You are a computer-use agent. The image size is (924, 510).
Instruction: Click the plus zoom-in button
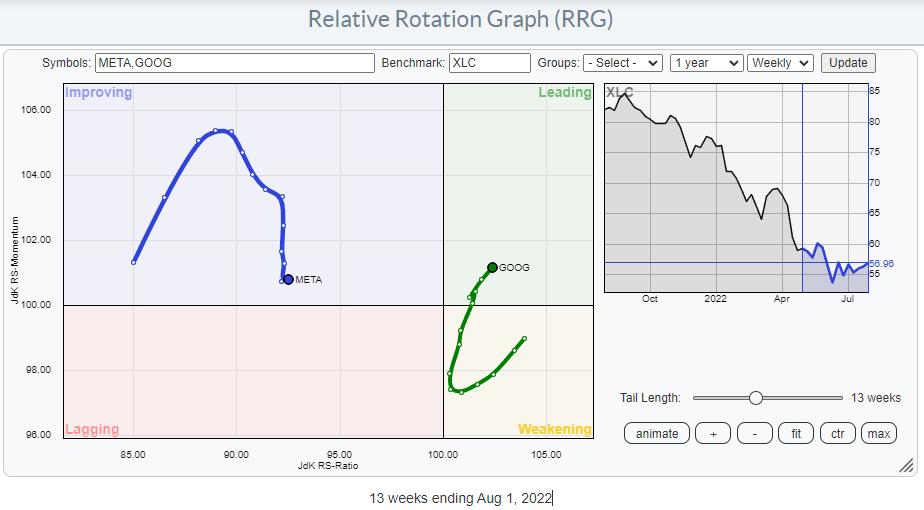coord(713,433)
